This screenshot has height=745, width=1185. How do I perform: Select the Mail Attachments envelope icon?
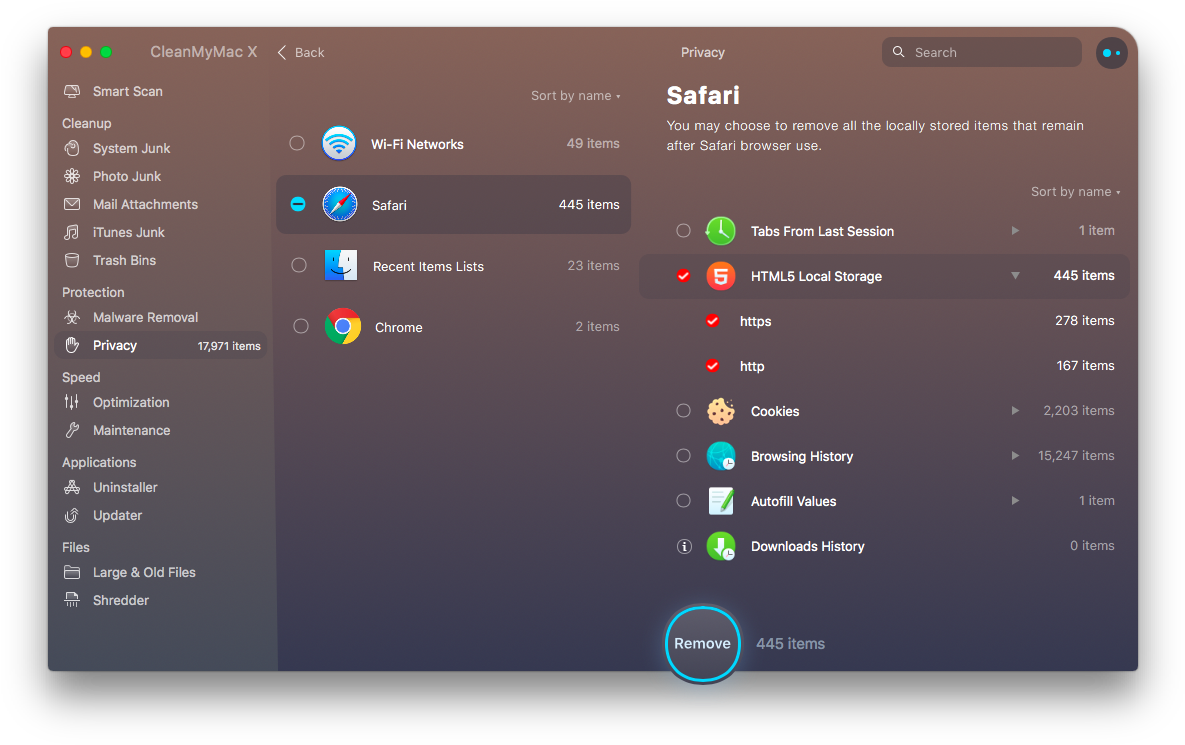(72, 204)
